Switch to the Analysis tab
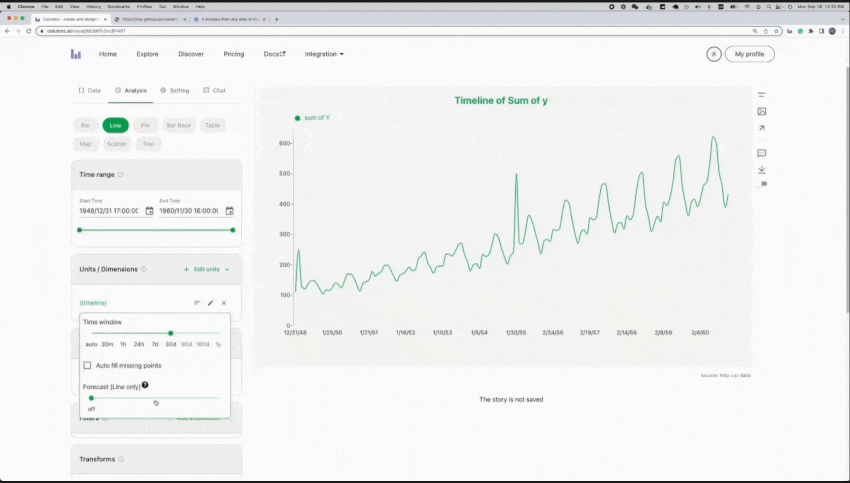This screenshot has height=483, width=850. pos(131,91)
